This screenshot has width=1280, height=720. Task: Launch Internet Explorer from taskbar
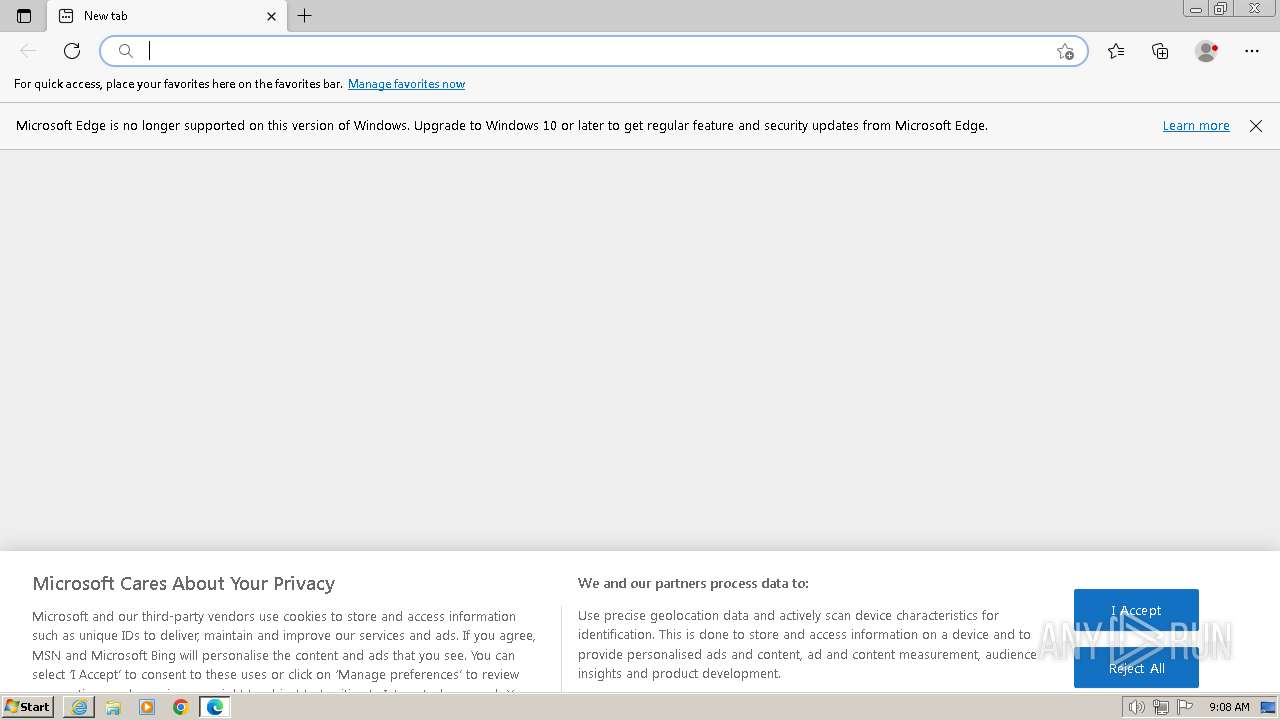coord(79,707)
